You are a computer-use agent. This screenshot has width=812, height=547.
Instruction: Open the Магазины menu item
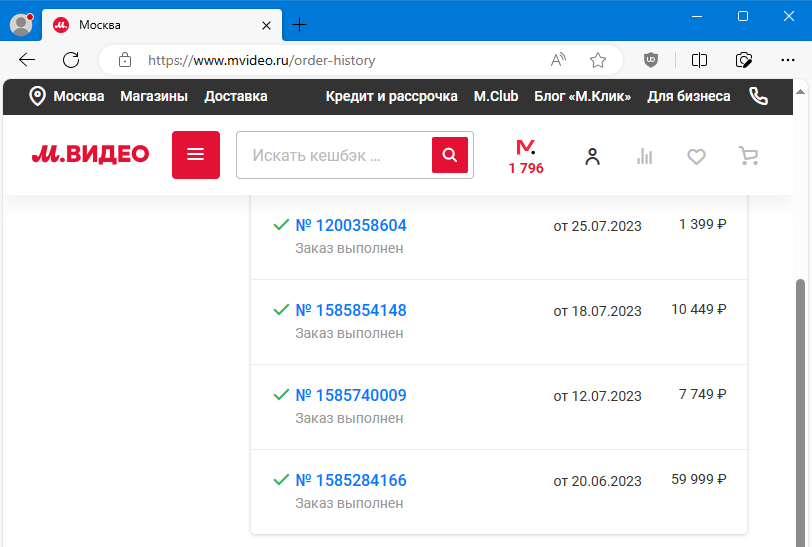(154, 96)
